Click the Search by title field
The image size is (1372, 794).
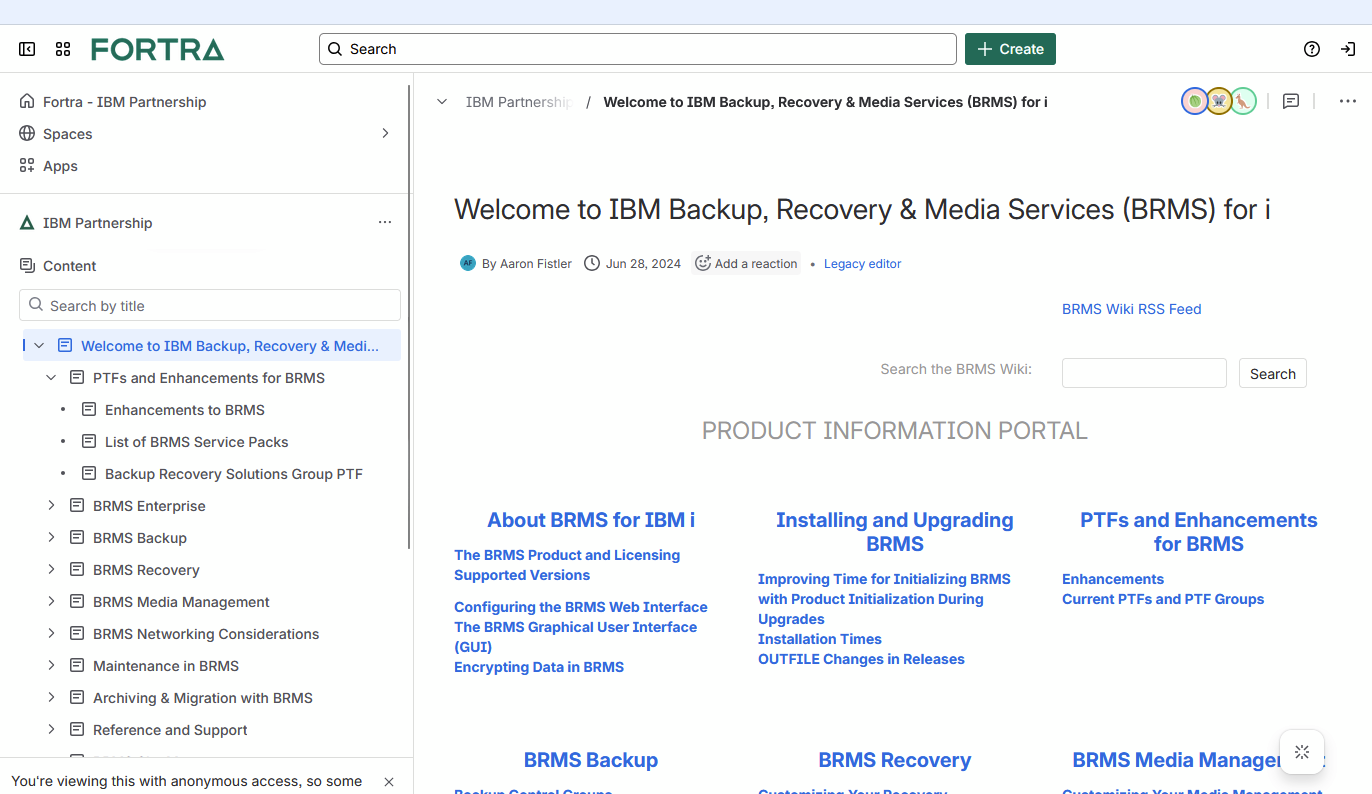tap(210, 306)
